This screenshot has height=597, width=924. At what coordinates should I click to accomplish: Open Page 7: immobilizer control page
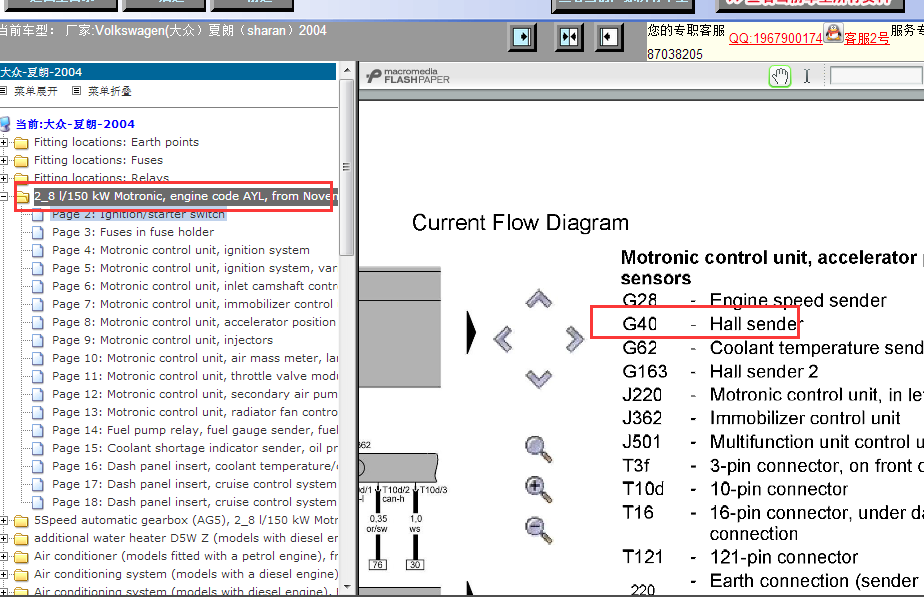(192, 304)
